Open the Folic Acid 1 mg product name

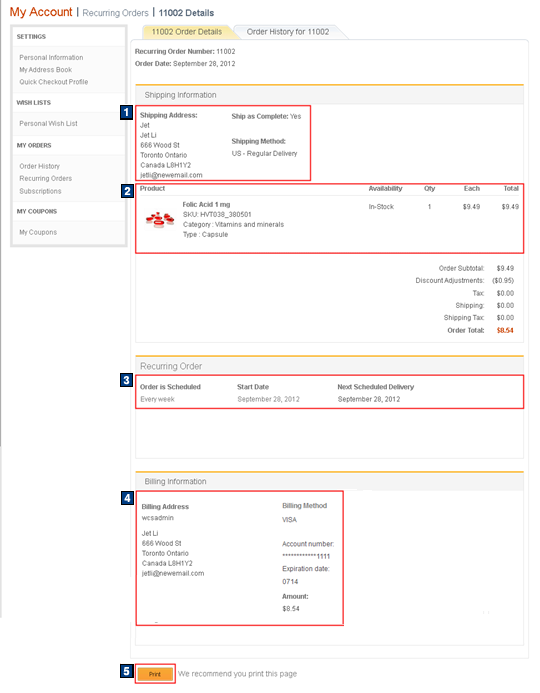206,205
